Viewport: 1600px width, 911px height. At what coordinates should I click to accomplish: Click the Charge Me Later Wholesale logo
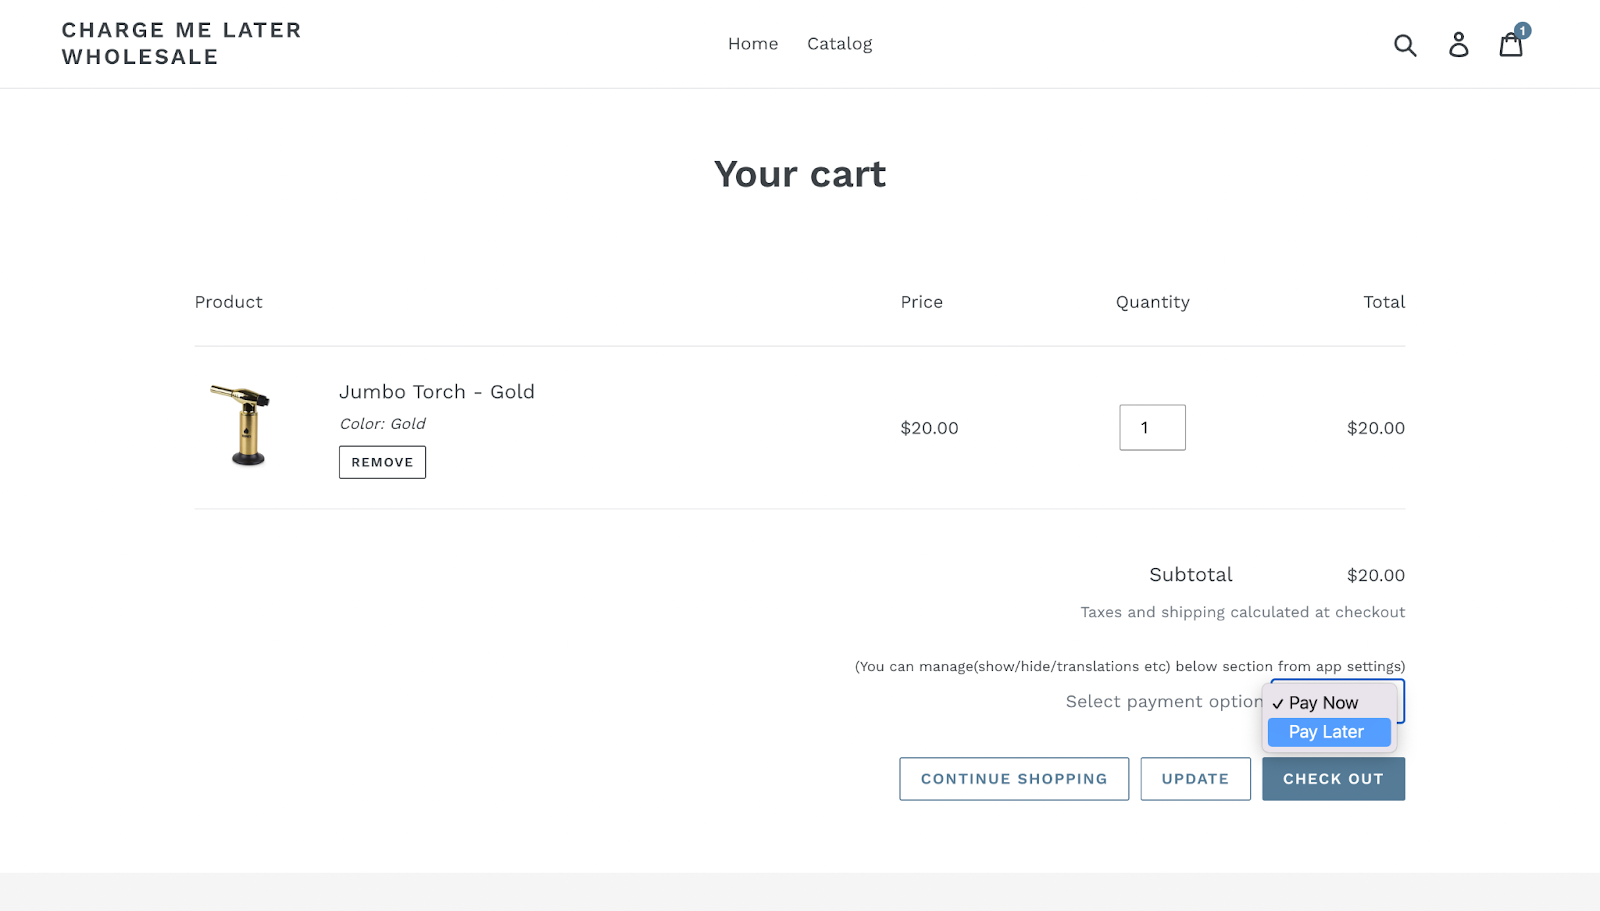tap(181, 44)
